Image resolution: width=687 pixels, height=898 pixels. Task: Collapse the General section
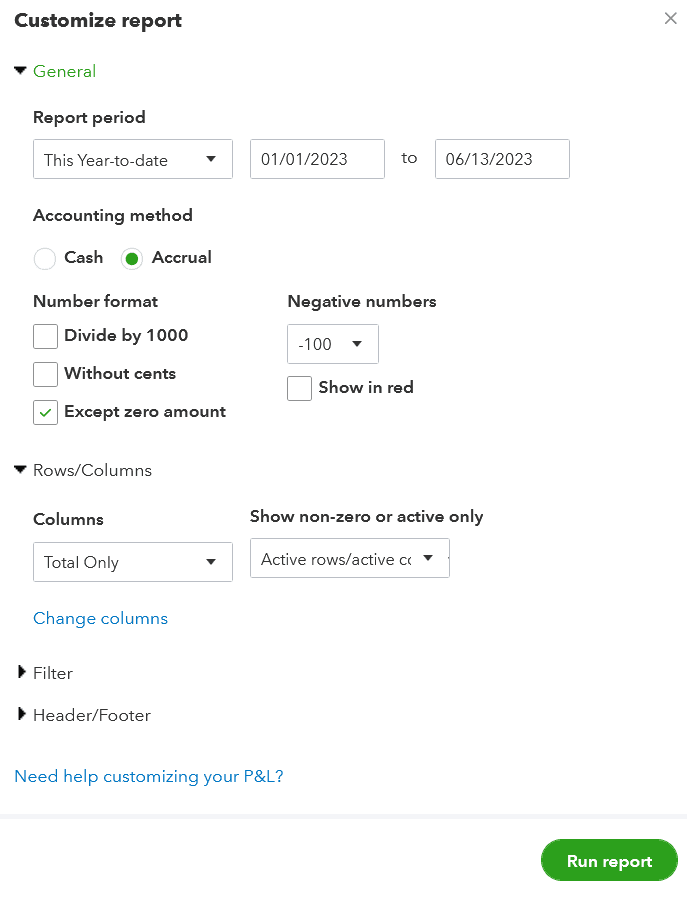(x=21, y=71)
